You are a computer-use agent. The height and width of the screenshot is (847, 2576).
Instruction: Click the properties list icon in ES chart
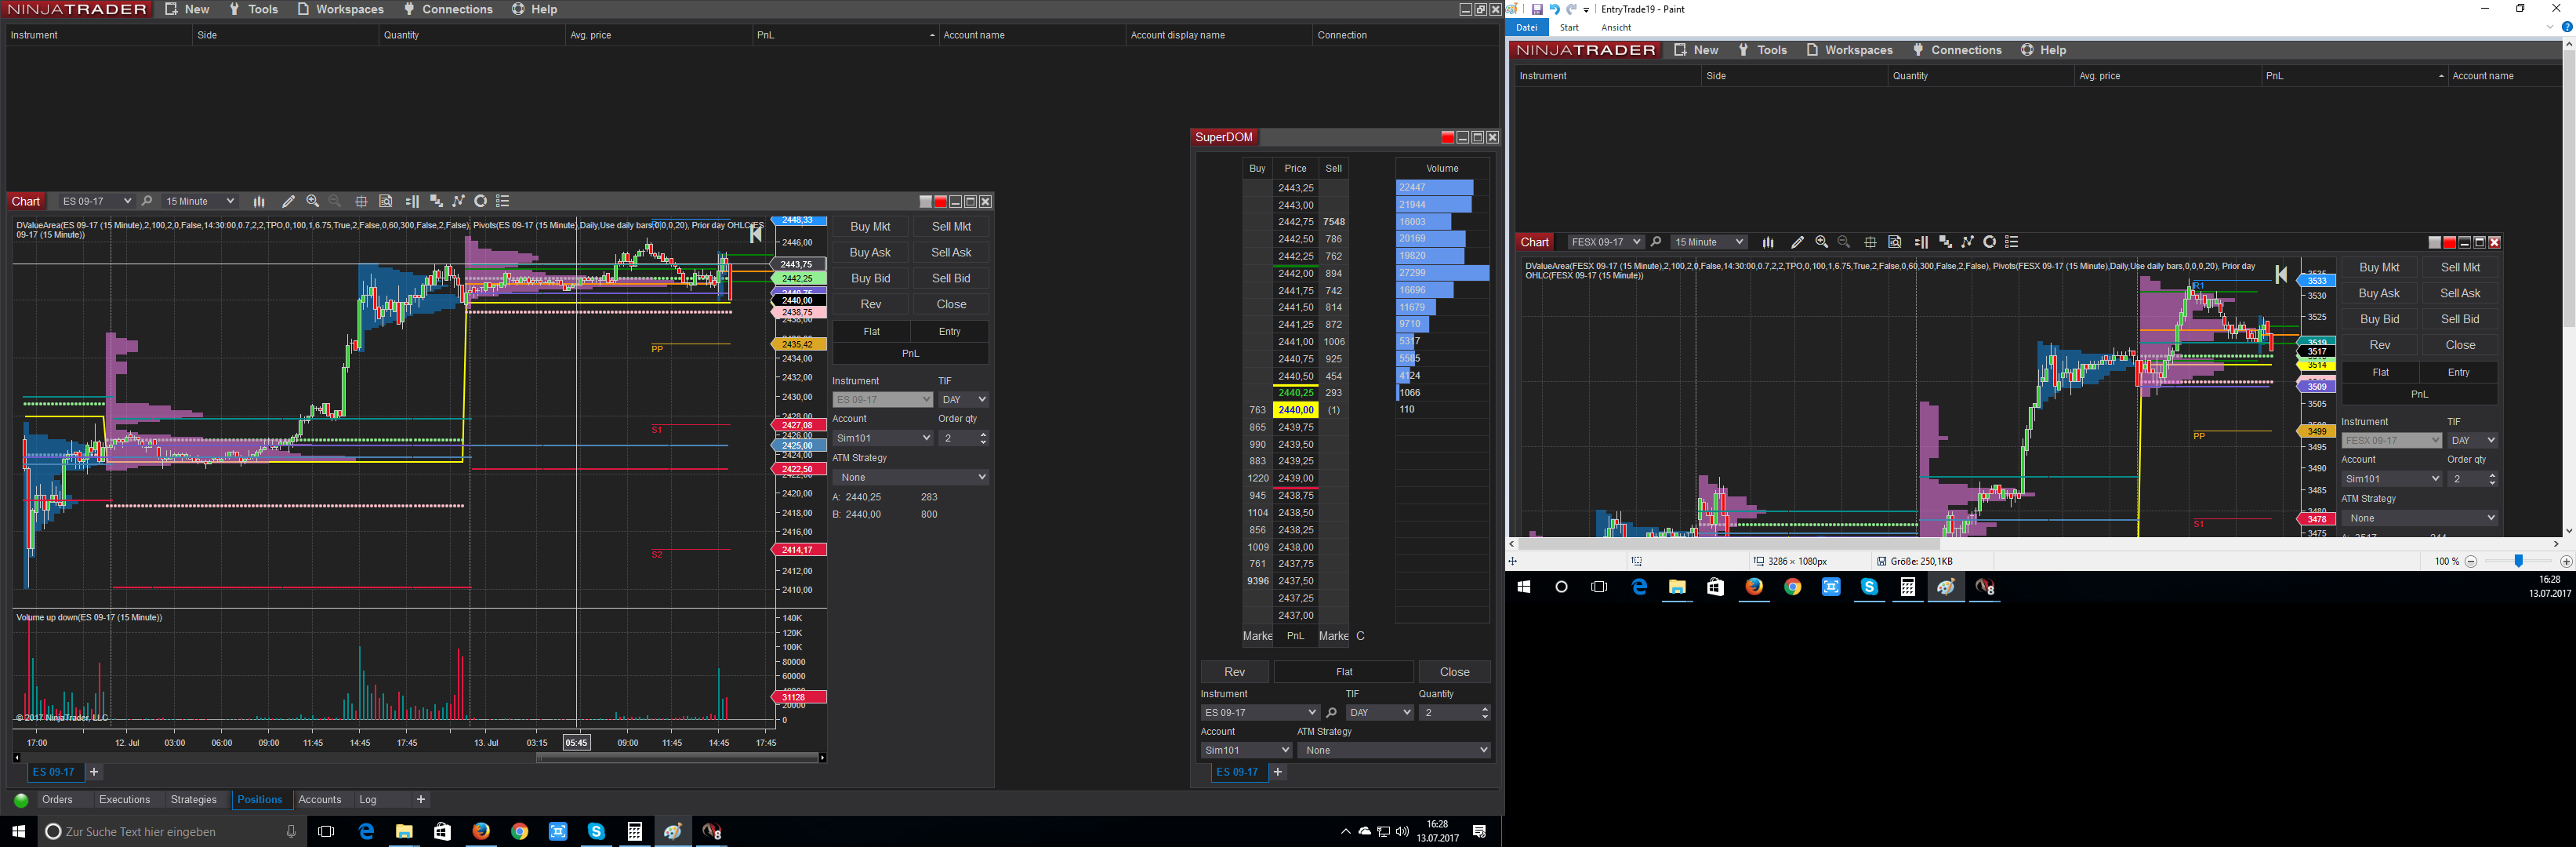point(503,201)
